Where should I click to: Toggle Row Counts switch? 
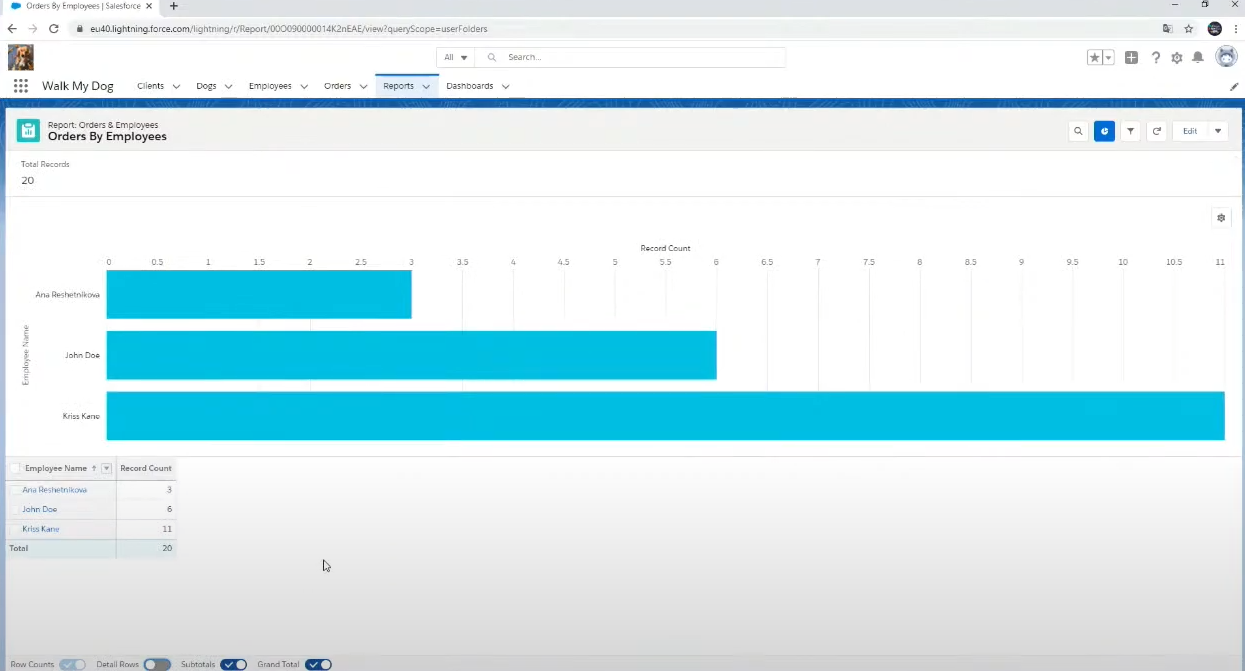click(72, 664)
